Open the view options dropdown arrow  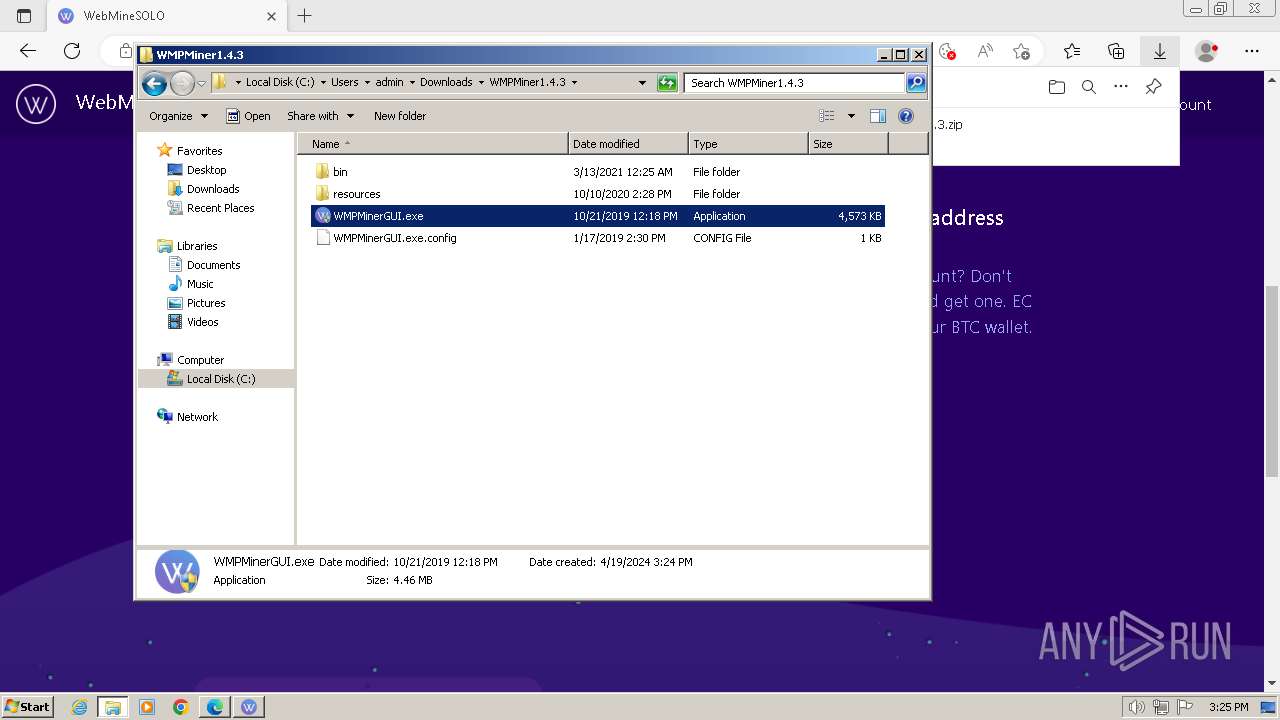coord(851,116)
